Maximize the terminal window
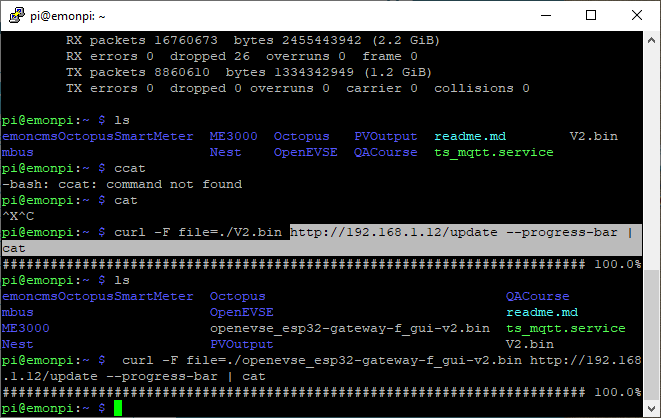The height and width of the screenshot is (418, 661). tap(590, 15)
